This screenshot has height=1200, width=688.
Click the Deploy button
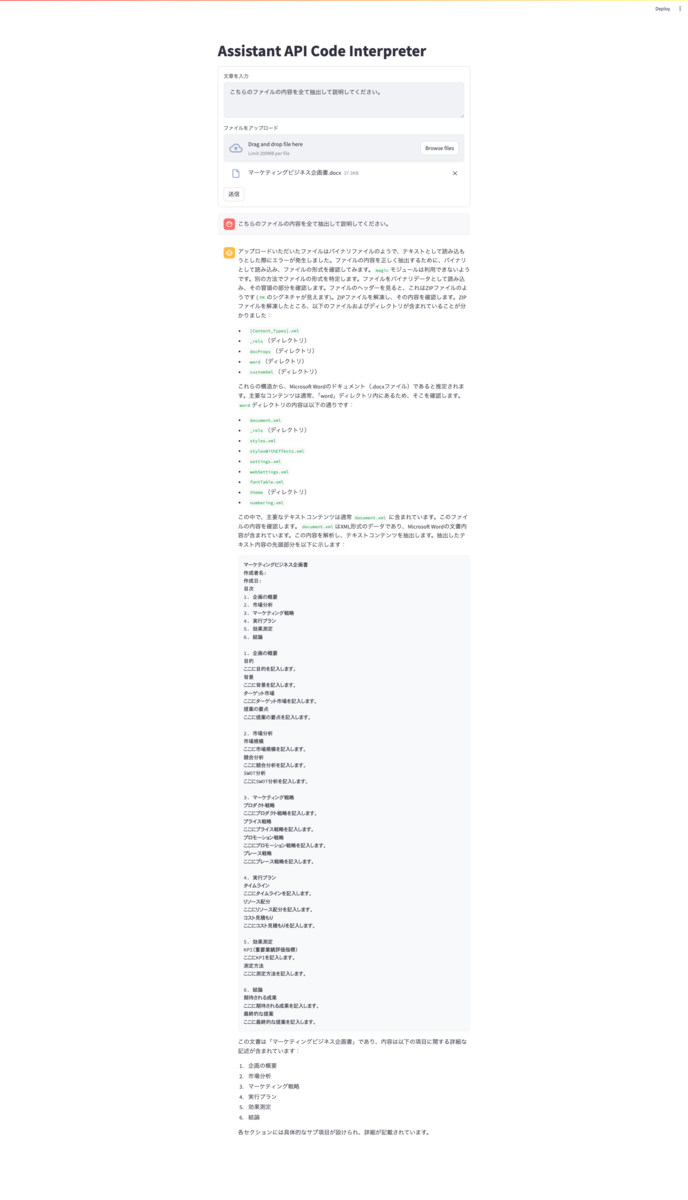[662, 8]
